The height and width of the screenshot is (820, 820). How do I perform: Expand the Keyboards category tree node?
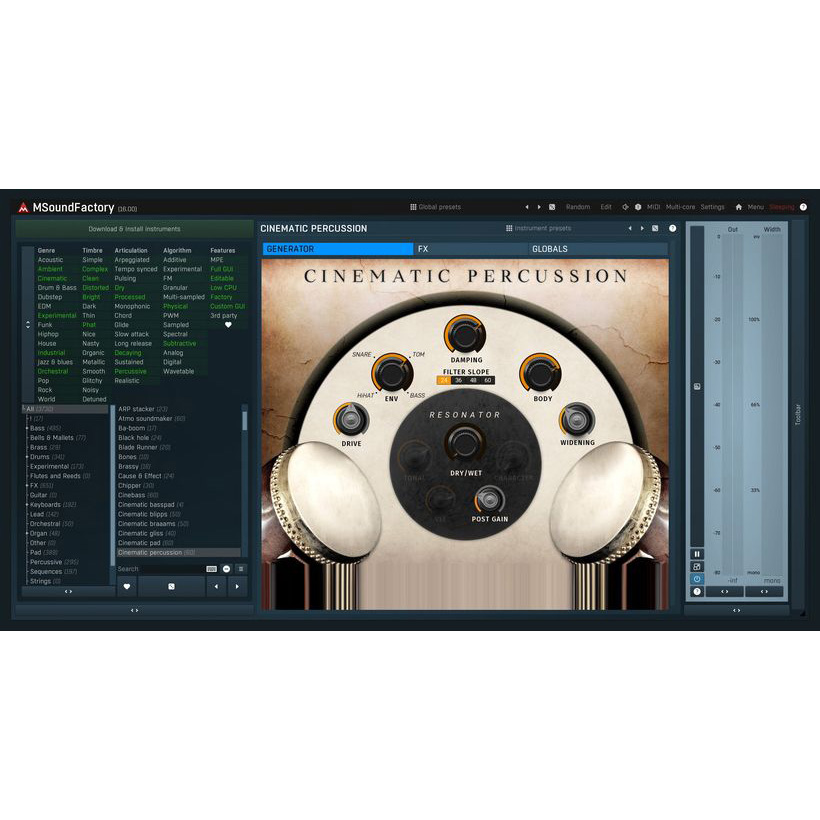pos(27,505)
